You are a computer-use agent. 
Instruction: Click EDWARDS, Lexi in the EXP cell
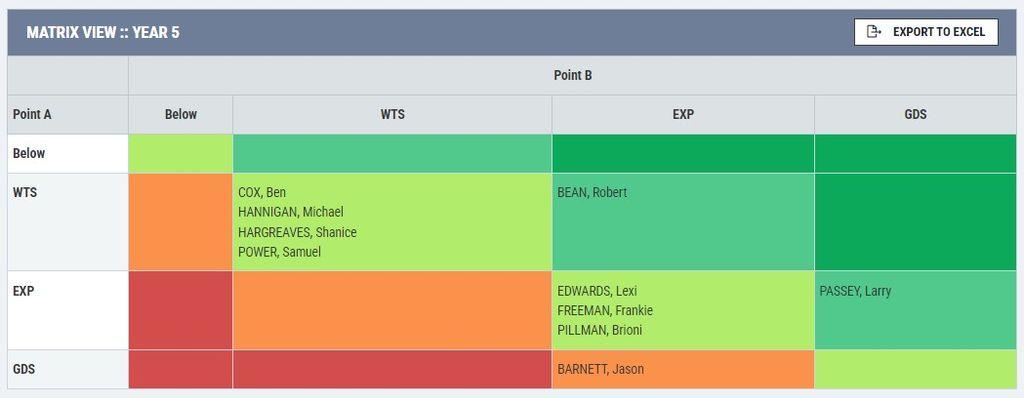point(597,291)
